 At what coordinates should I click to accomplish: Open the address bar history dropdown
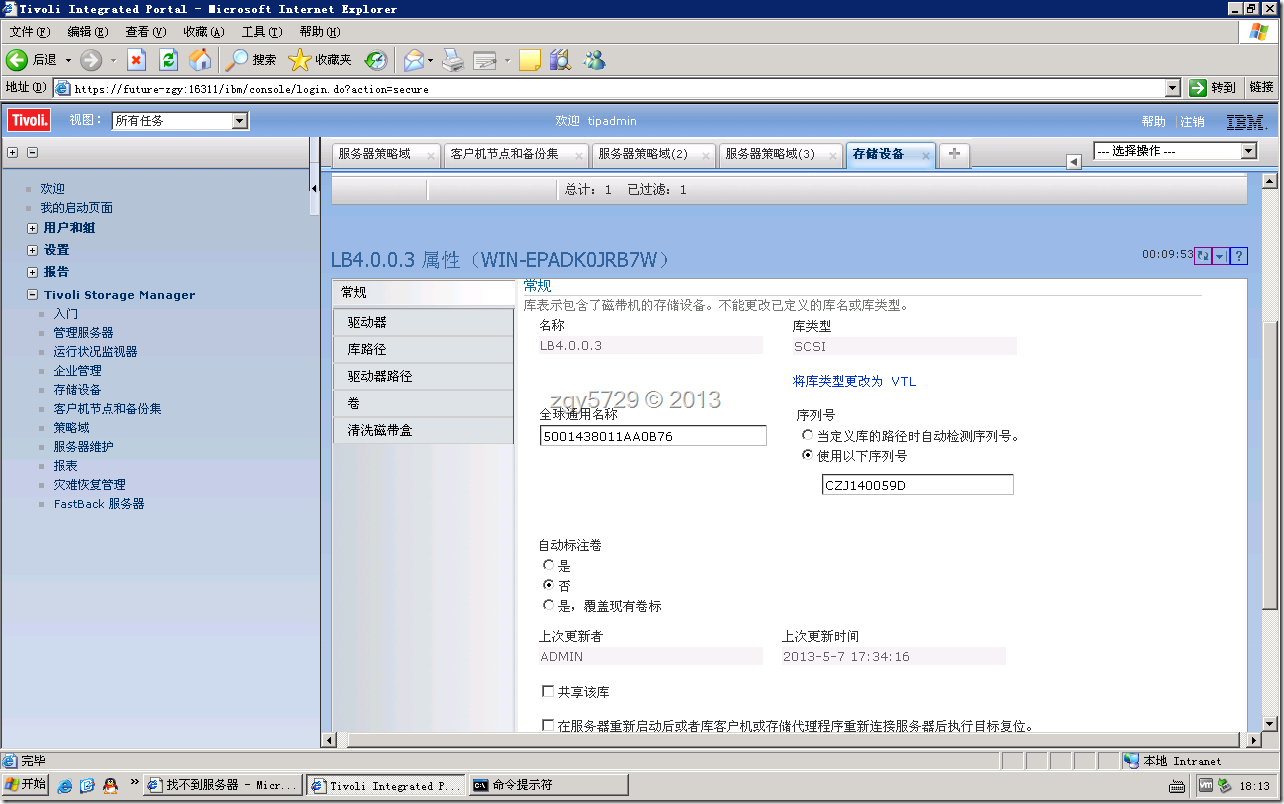[1174, 88]
